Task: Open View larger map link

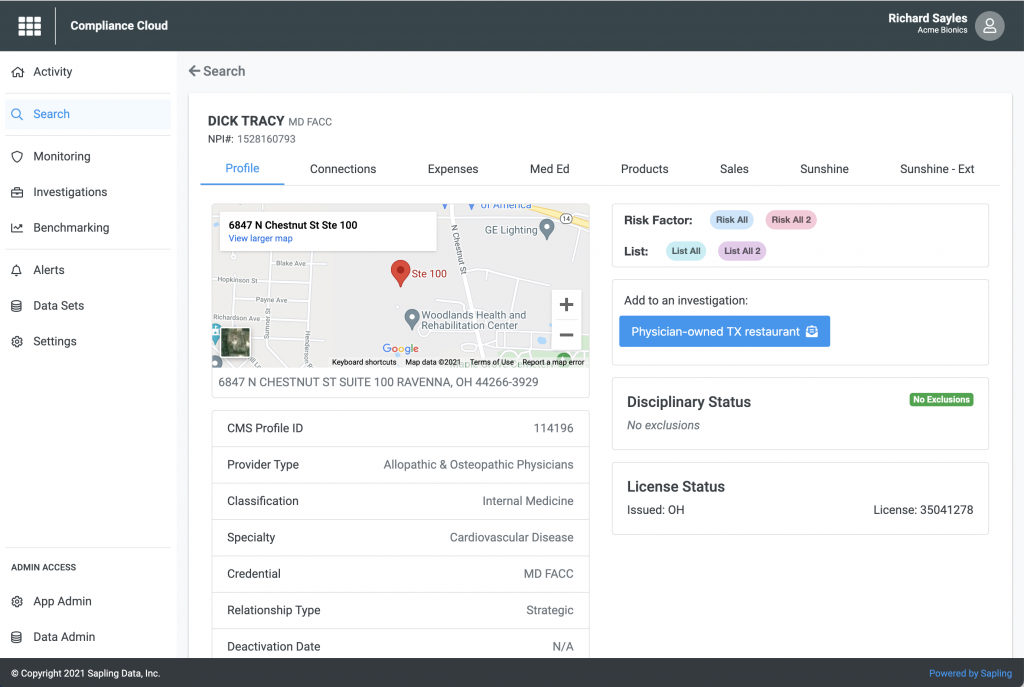Action: point(260,238)
